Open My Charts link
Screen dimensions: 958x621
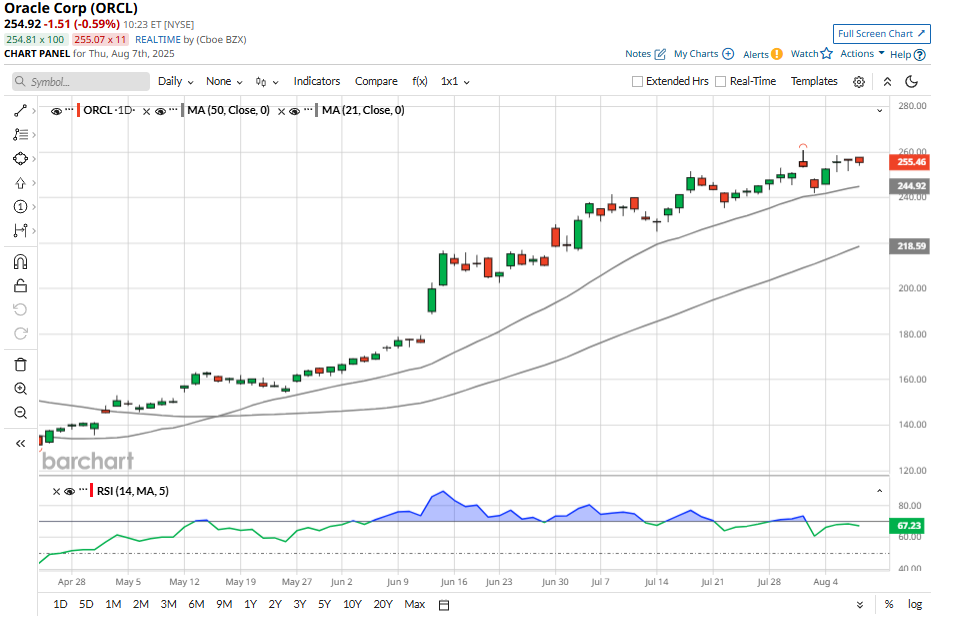pyautogui.click(x=704, y=54)
